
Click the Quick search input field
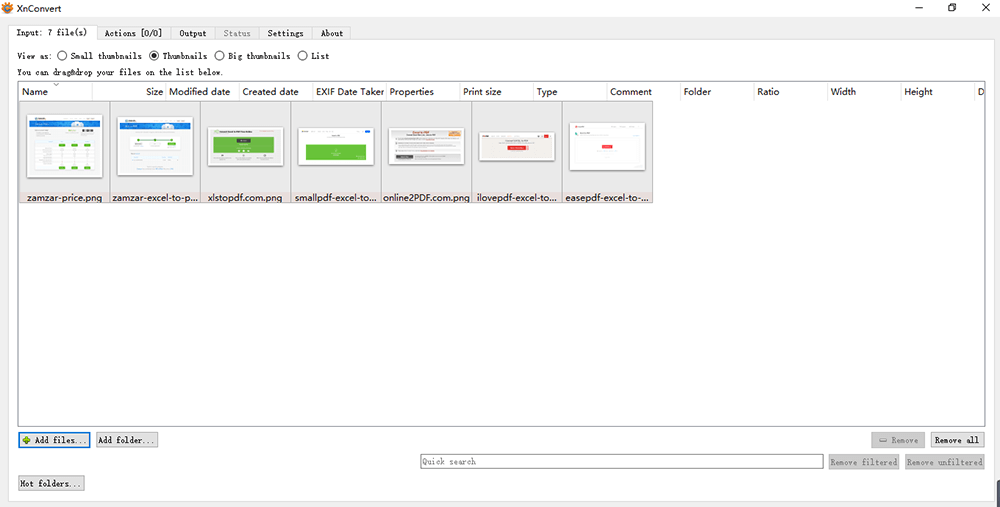(621, 462)
